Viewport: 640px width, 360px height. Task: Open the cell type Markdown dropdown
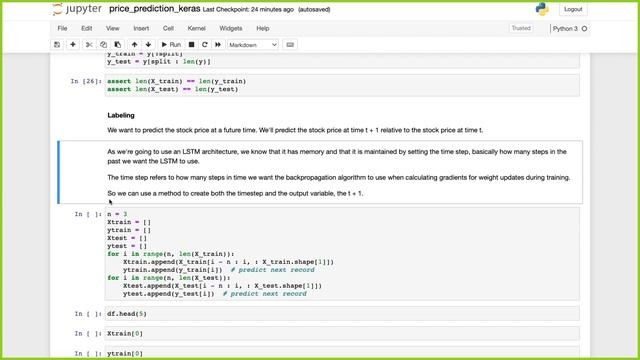253,45
